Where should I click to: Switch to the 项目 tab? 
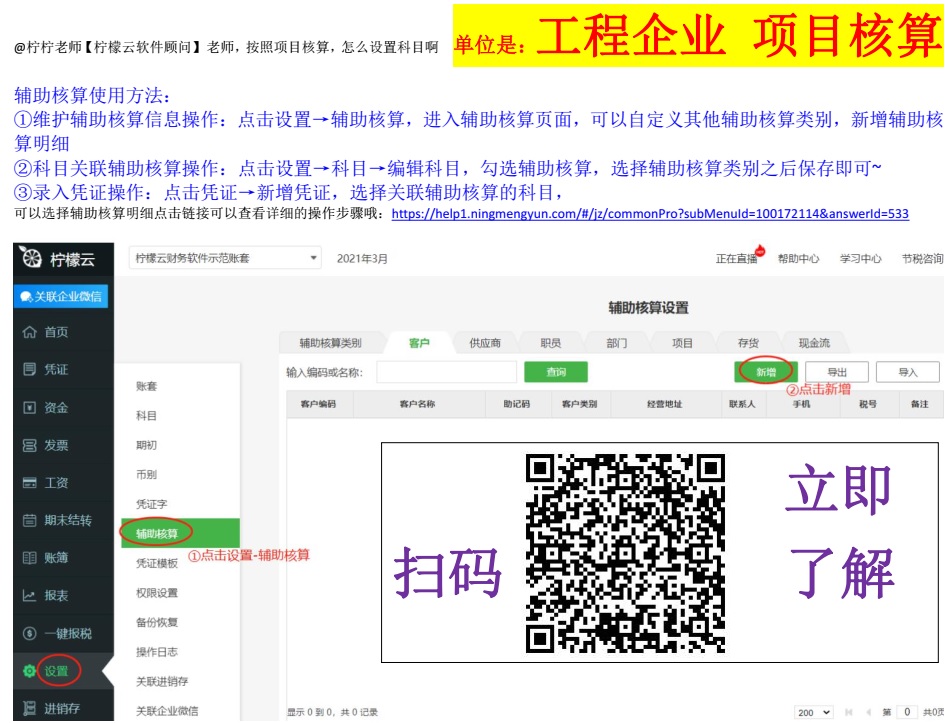pyautogui.click(x=682, y=343)
